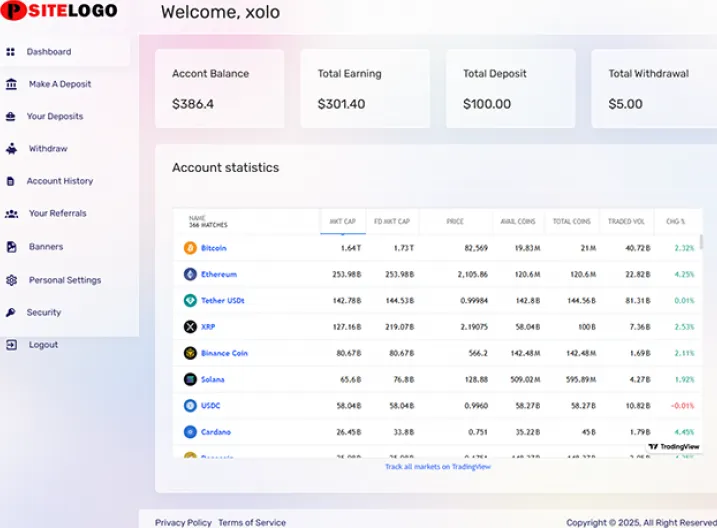Open the Privacy Policy link
Screen dimensions: 717x528
(183, 523)
